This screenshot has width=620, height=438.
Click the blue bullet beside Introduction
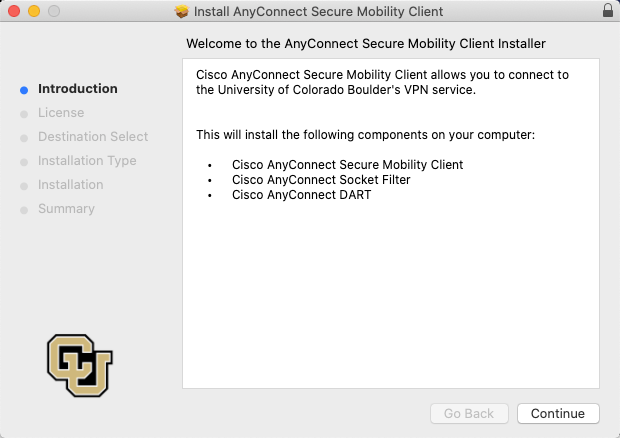24,89
